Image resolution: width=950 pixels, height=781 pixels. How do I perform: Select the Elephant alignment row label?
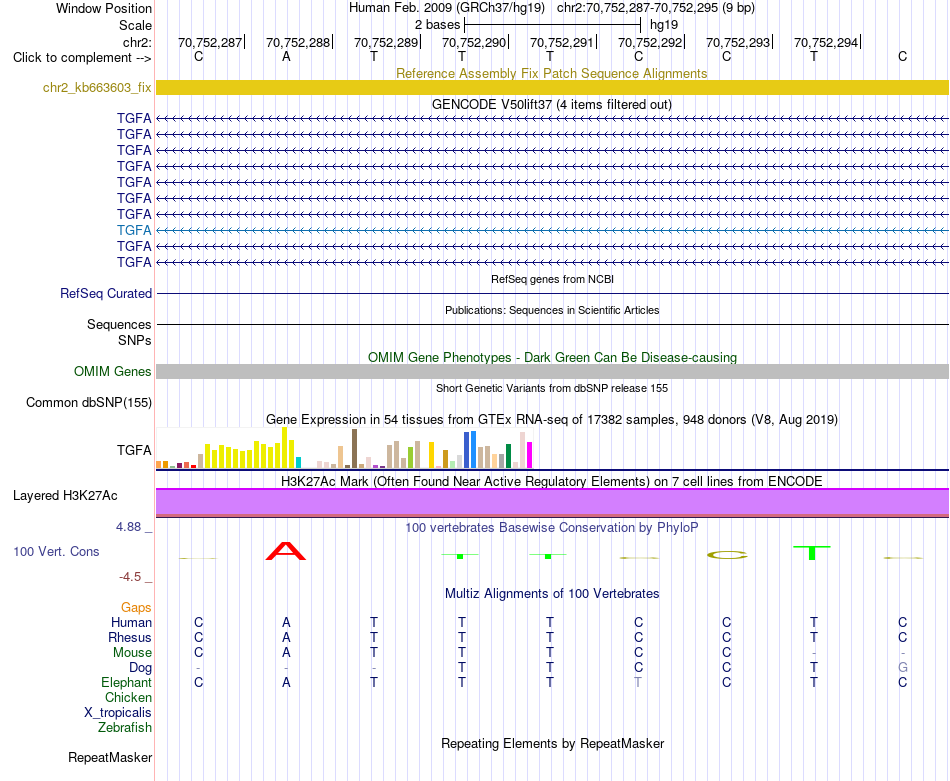pyautogui.click(x=126, y=682)
